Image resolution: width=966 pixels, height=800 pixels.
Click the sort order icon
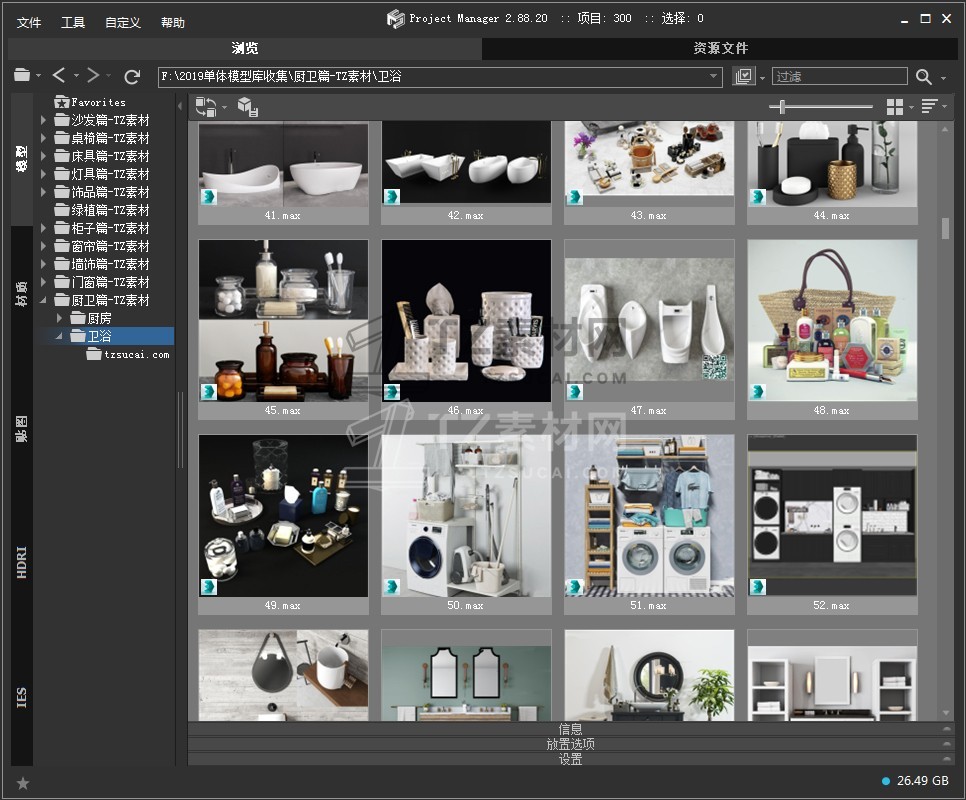tap(930, 107)
